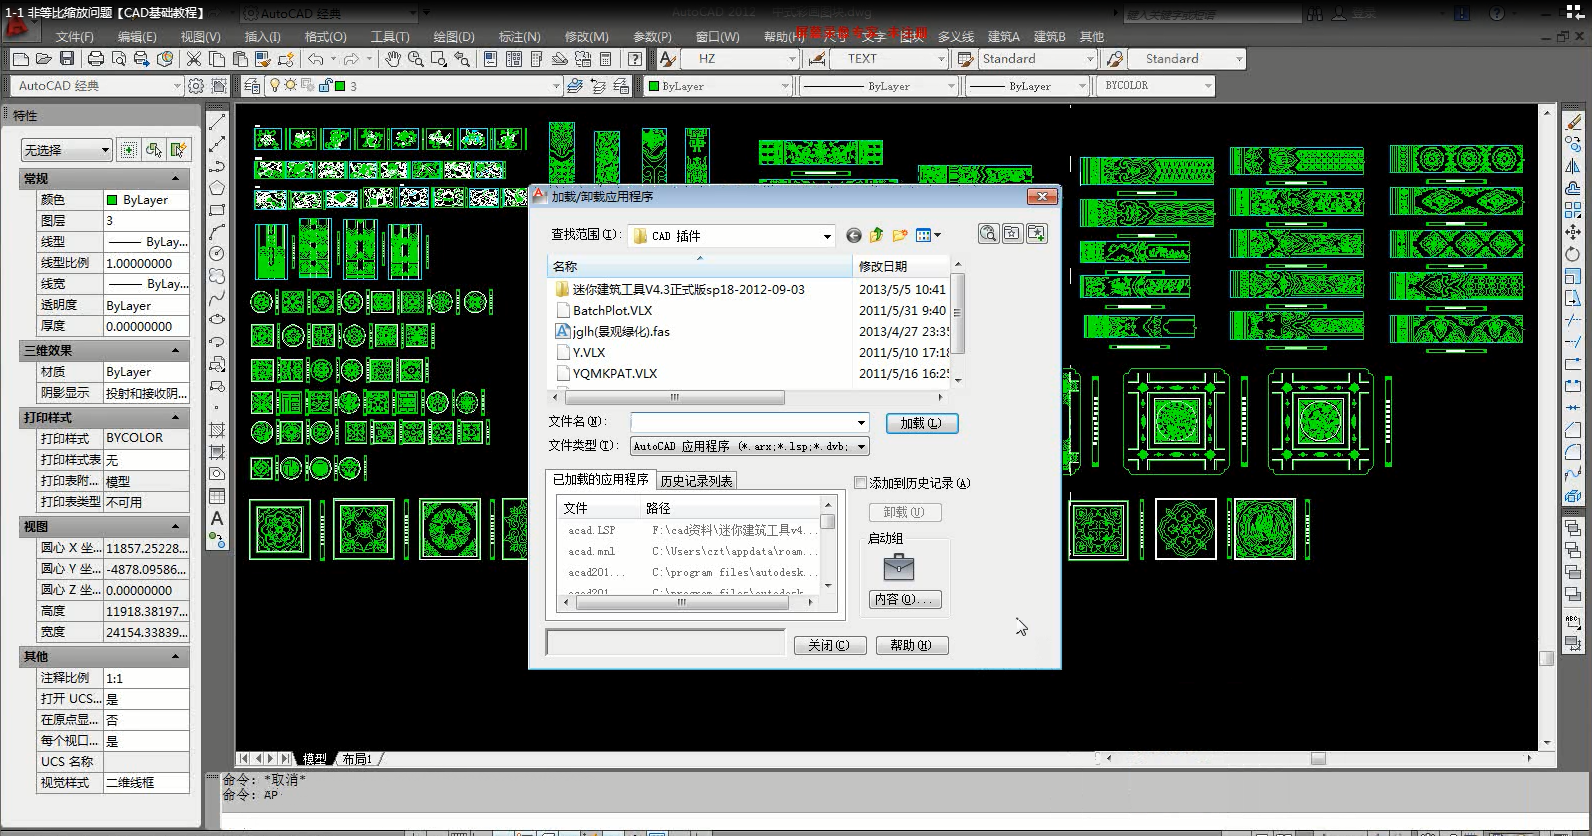The width and height of the screenshot is (1592, 836).
Task: Create new folder in Load dialog
Action: pyautogui.click(x=900, y=235)
